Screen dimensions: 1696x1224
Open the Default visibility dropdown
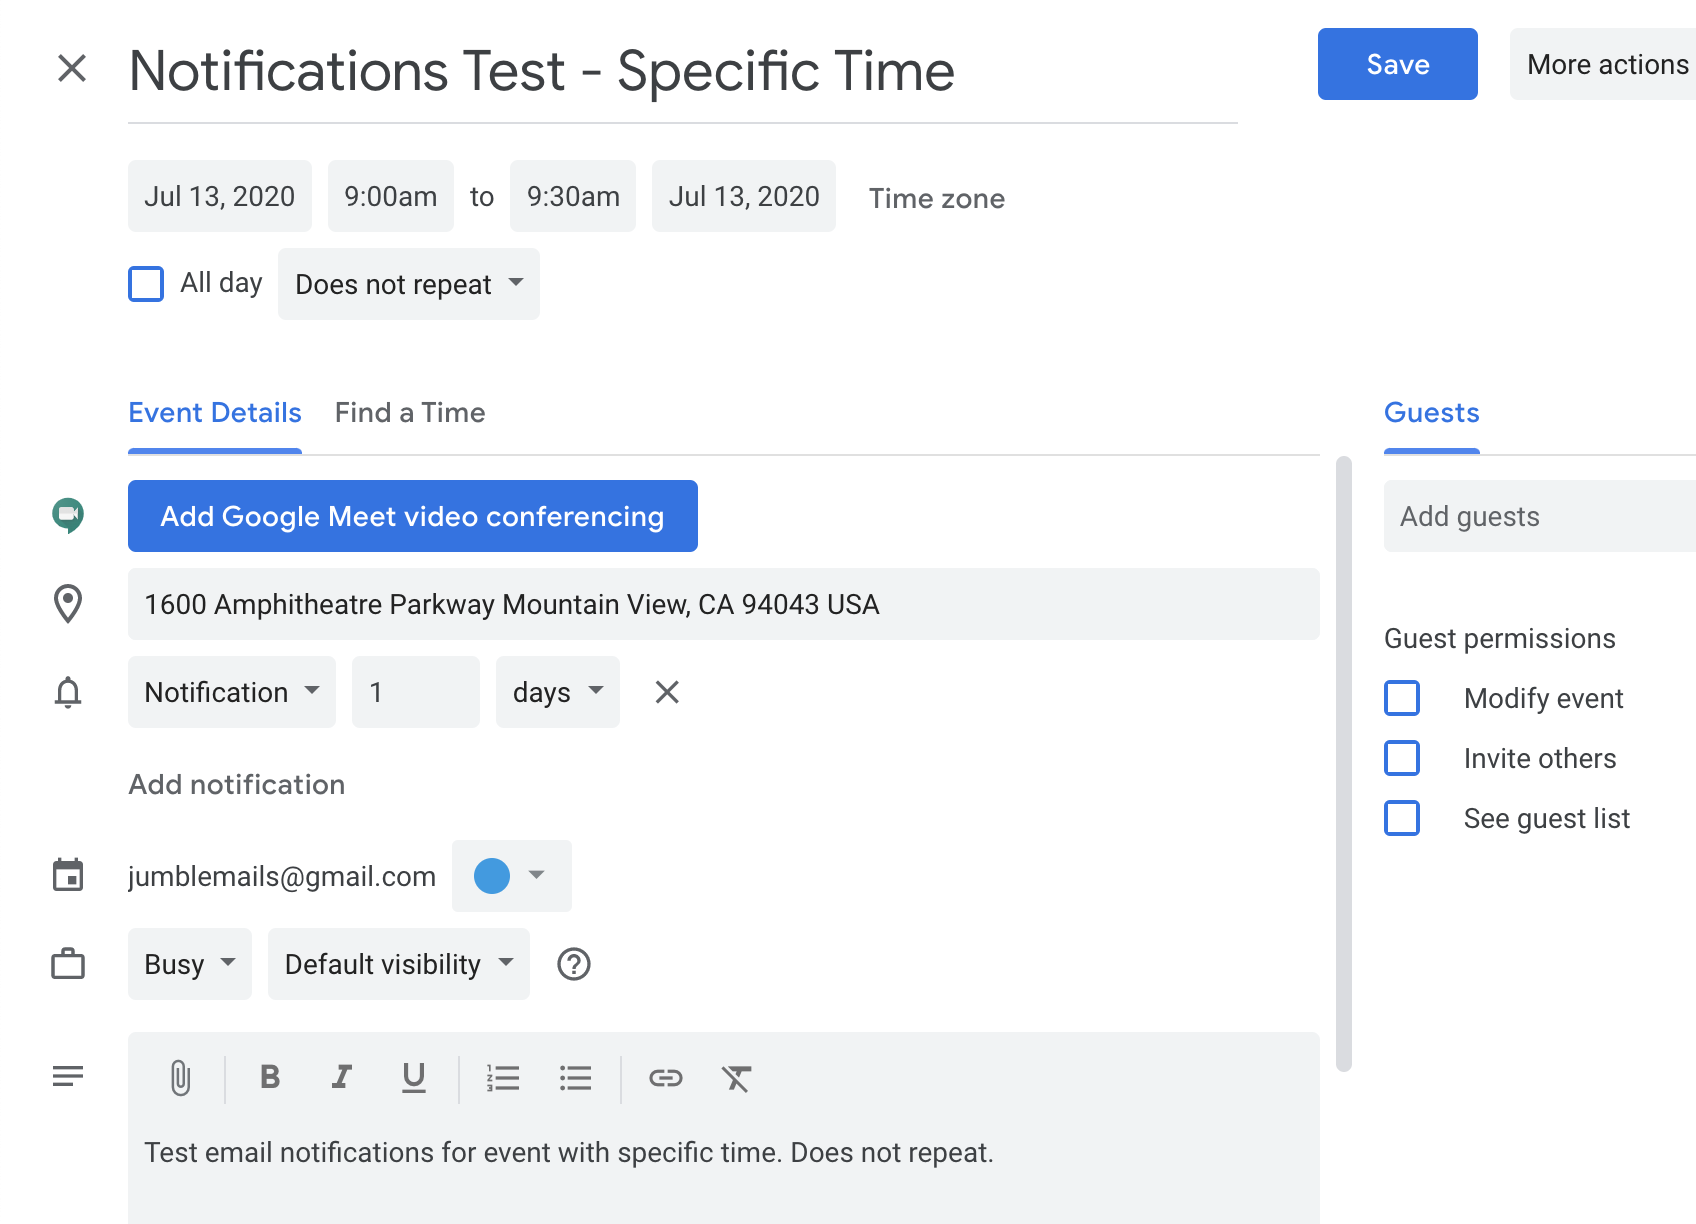[x=398, y=964]
